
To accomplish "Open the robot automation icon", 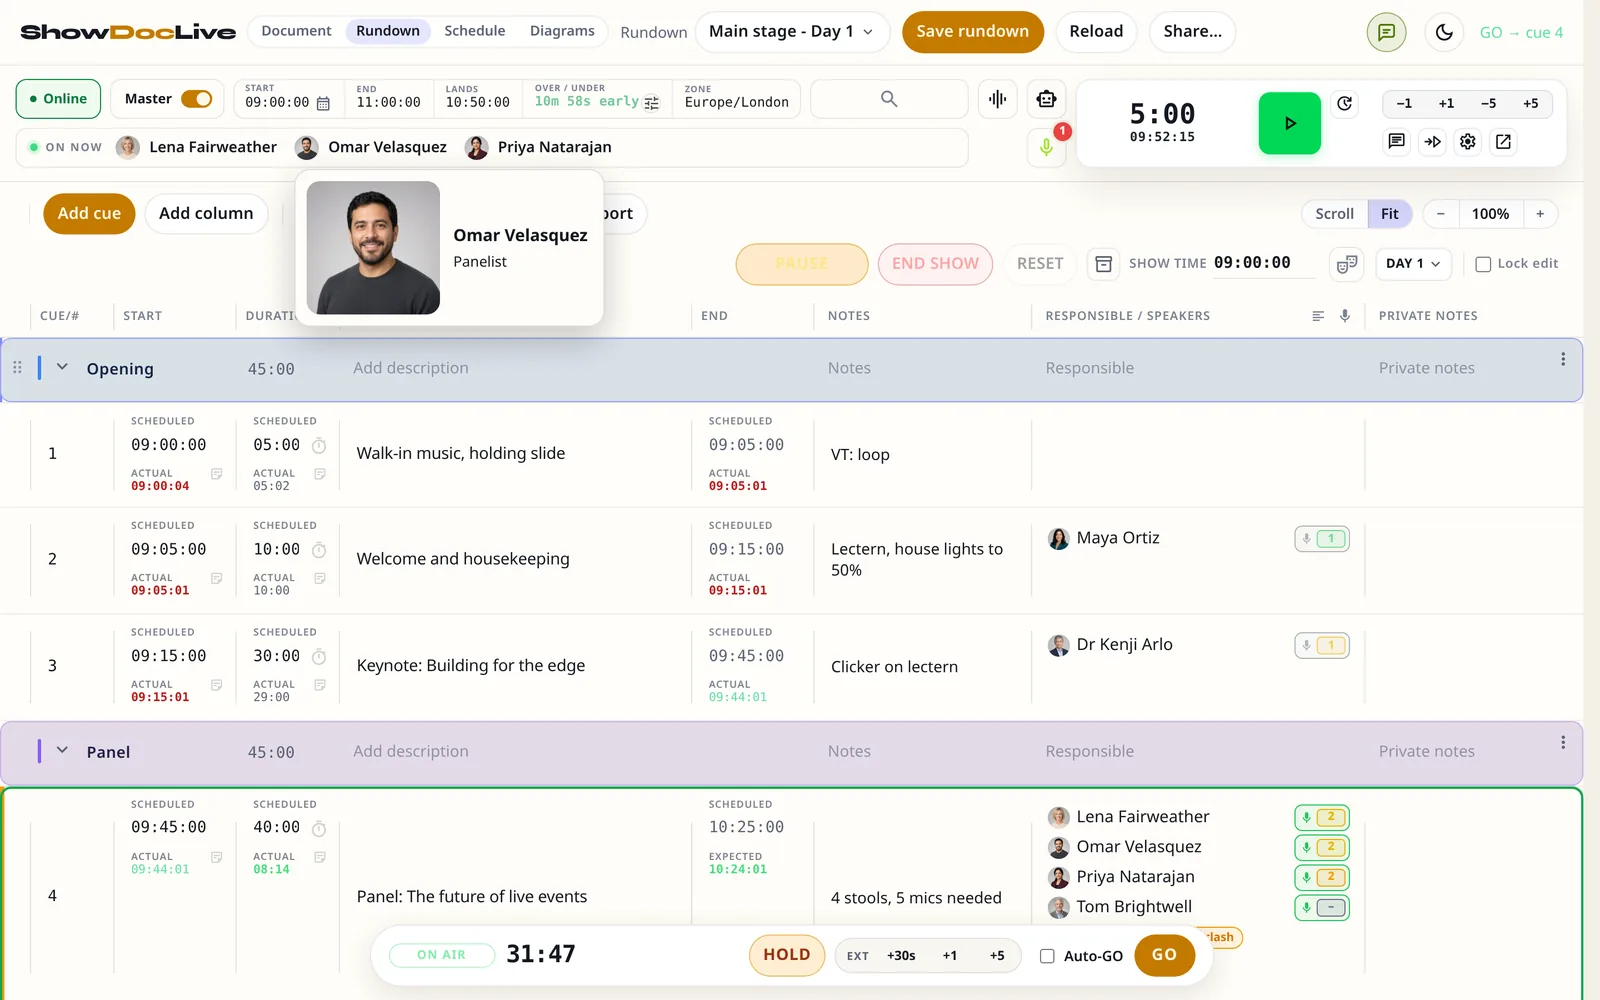I will coord(1046,99).
